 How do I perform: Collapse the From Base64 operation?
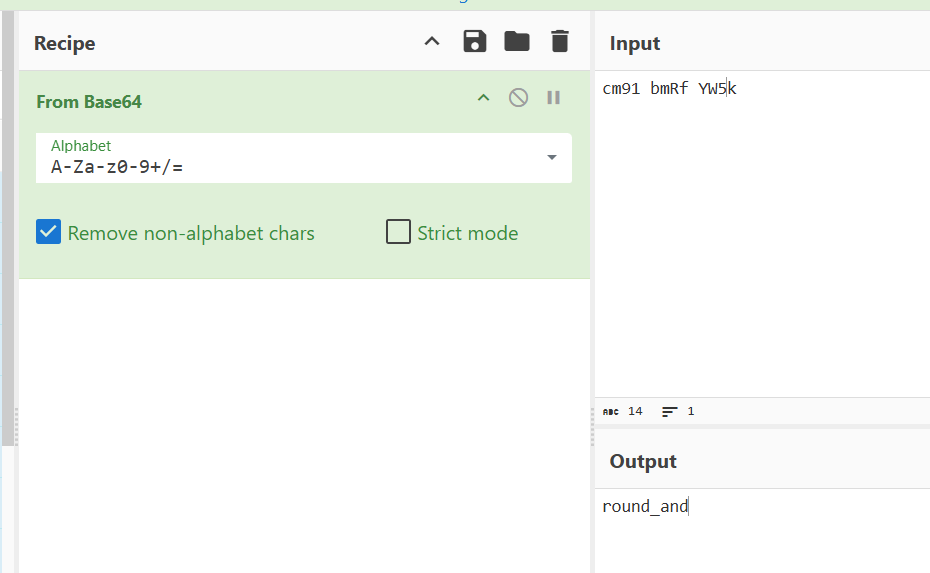point(483,98)
